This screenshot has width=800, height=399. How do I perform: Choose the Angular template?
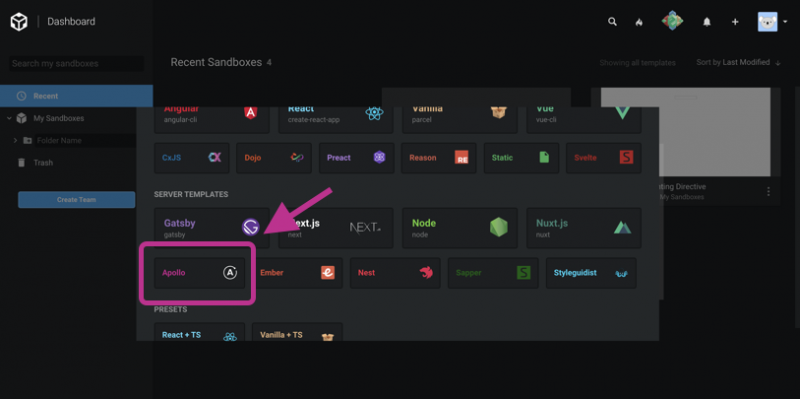tap(212, 120)
